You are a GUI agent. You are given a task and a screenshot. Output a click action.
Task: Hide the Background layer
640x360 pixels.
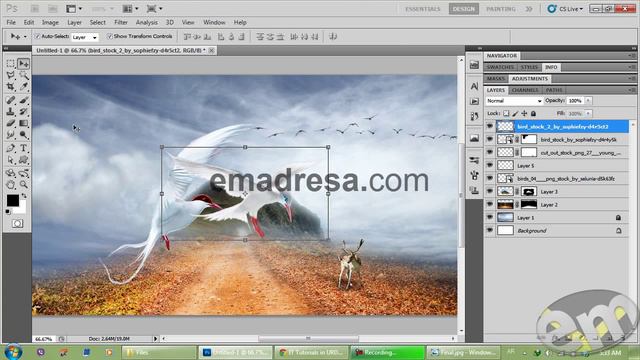point(490,231)
